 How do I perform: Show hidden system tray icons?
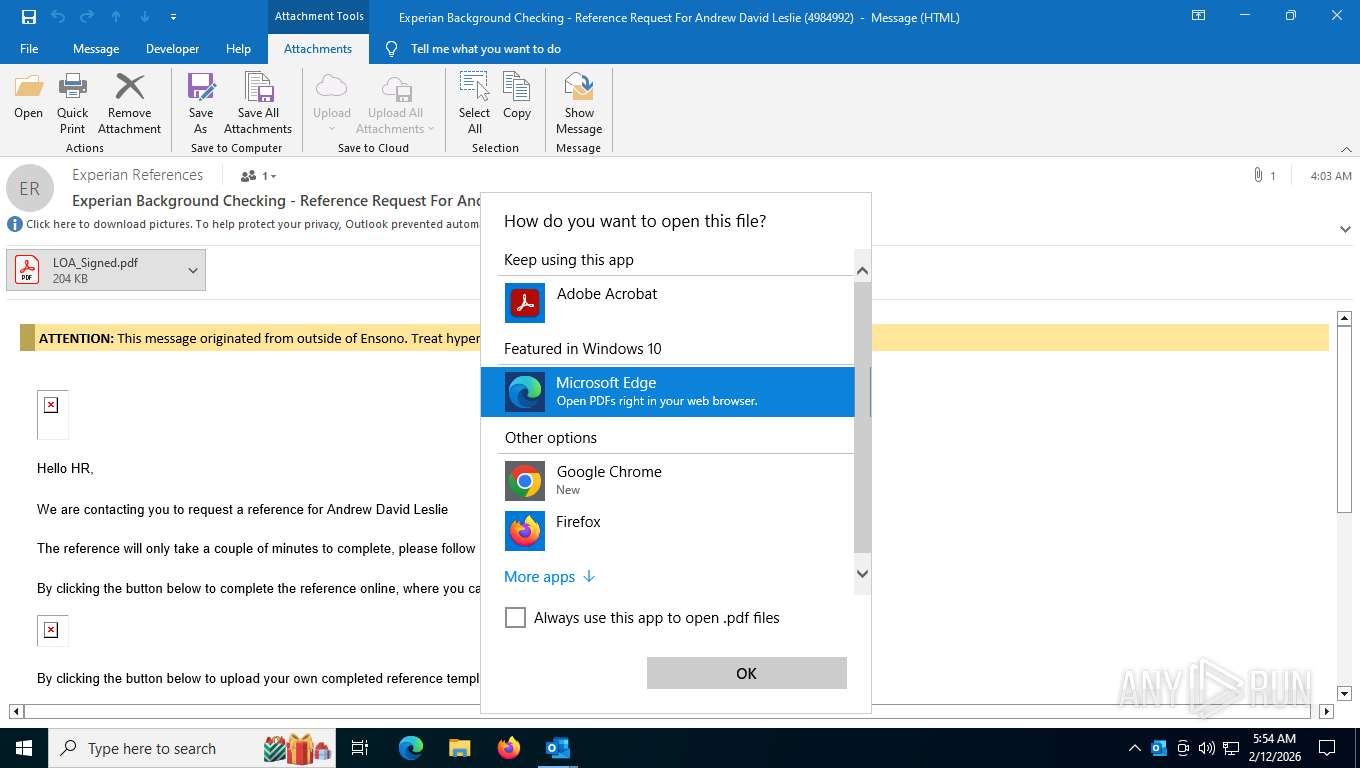click(x=1134, y=747)
